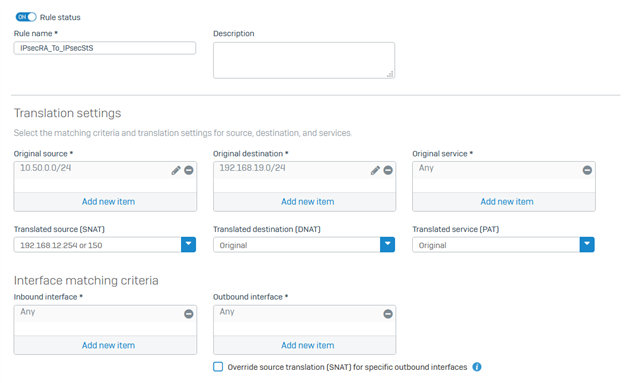Add new item to Original service
Screen dimensions: 640x383
pyautogui.click(x=507, y=202)
